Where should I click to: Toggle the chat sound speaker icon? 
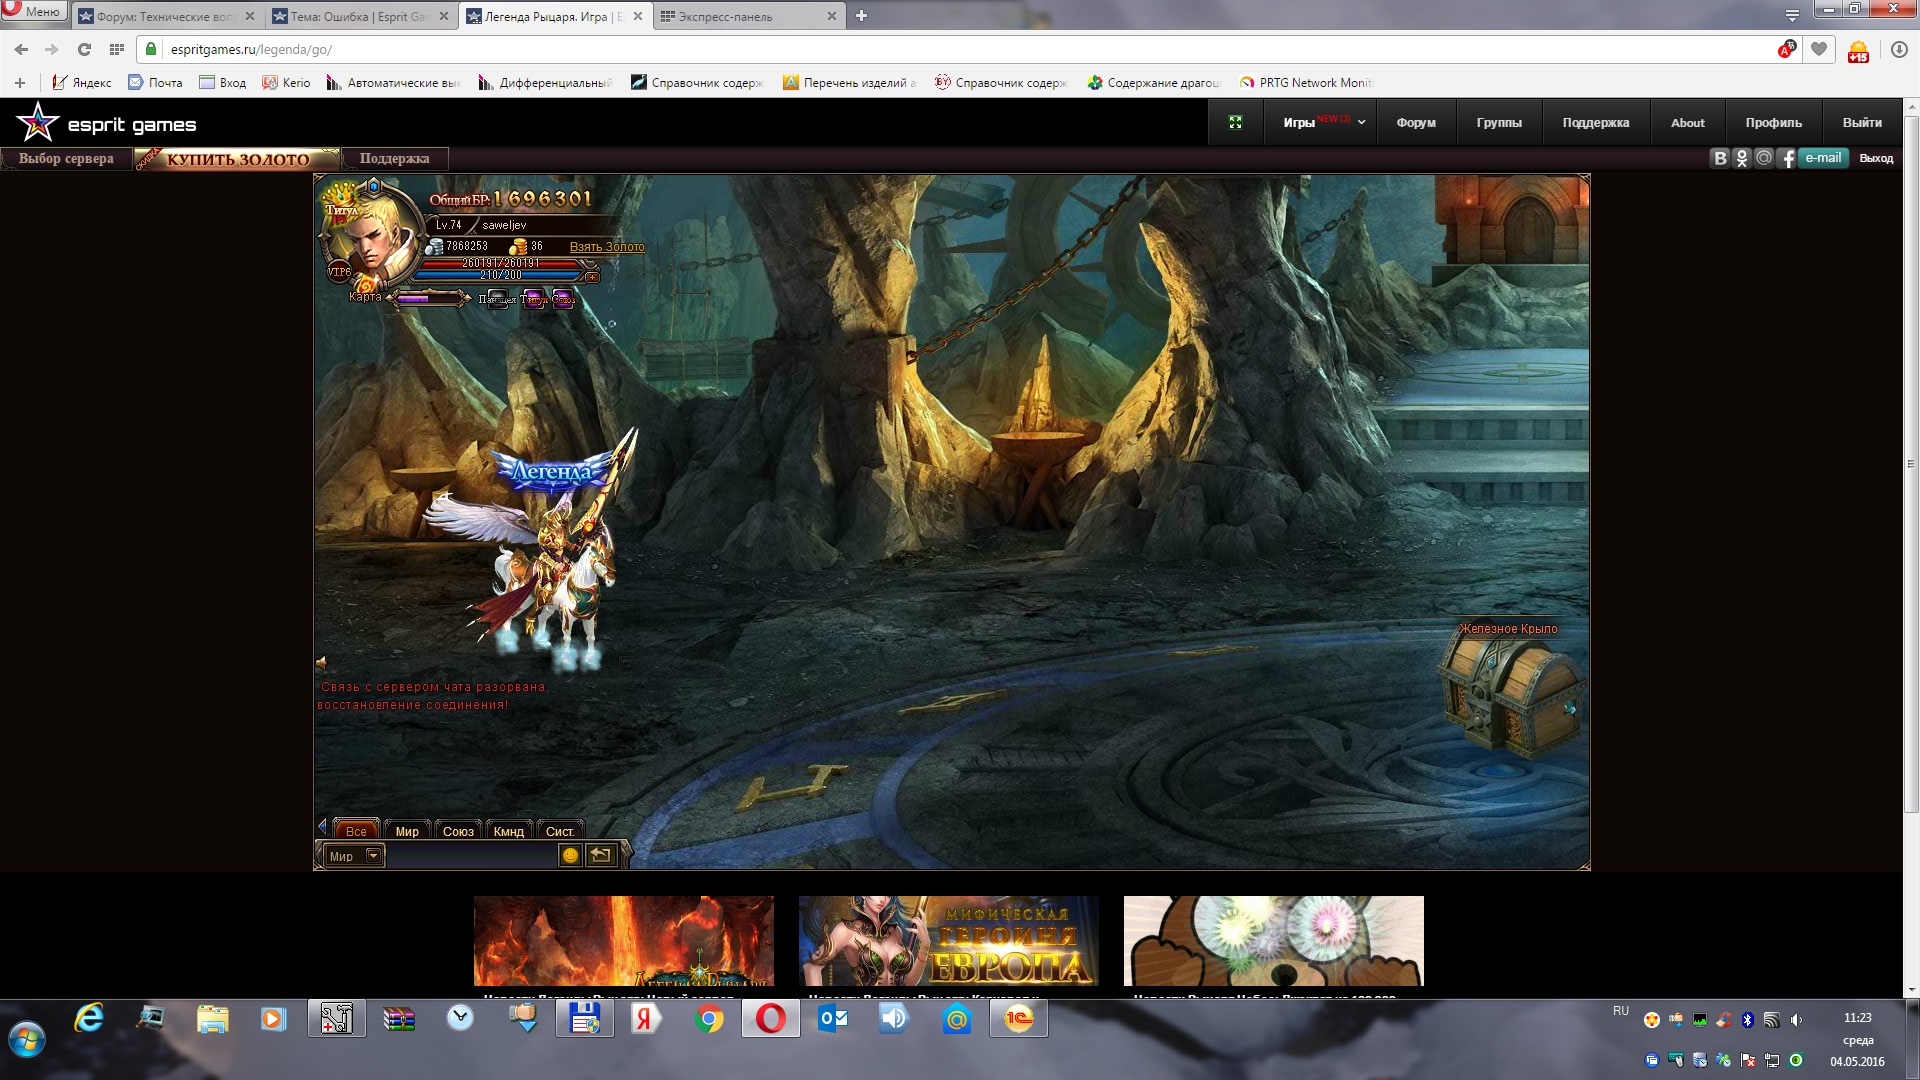coord(322,663)
